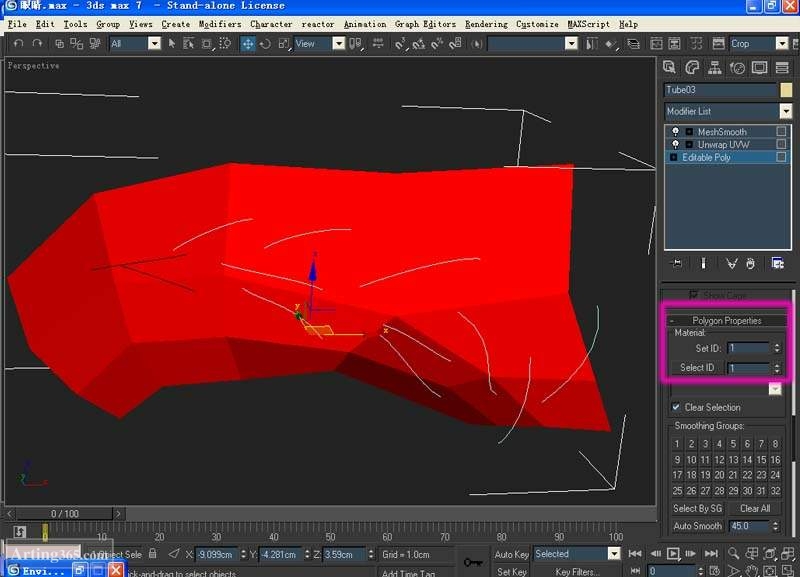Click the Select By SG button
Viewport: 800px width, 577px height.
[697, 508]
